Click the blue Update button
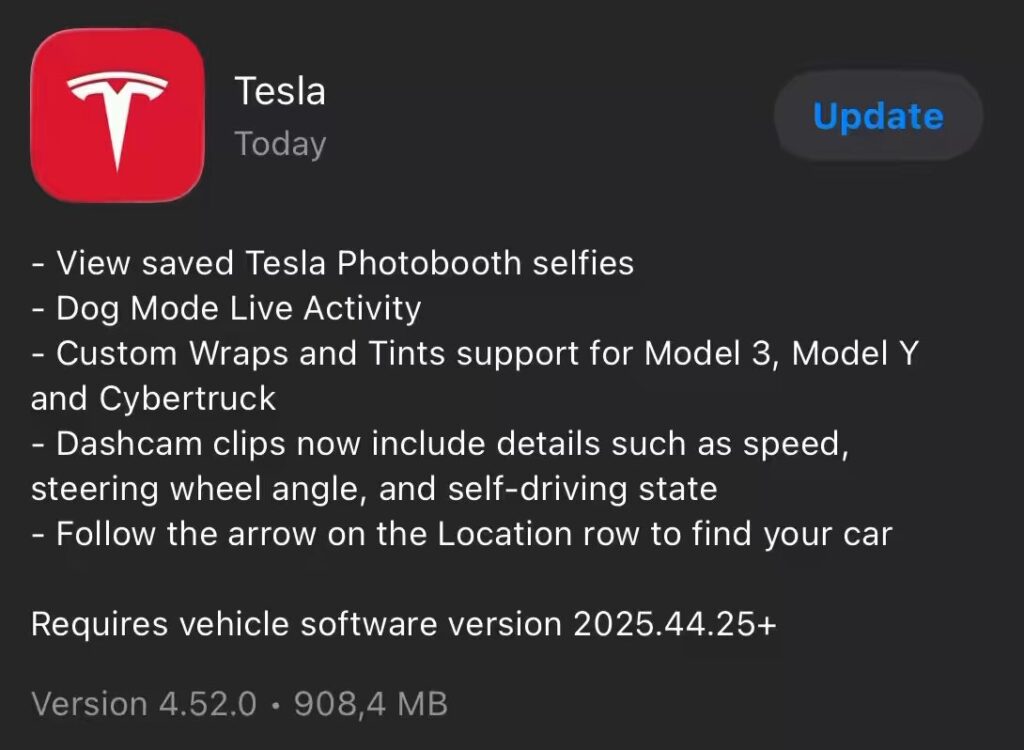Screen dimensions: 1024x750 click(x=878, y=116)
